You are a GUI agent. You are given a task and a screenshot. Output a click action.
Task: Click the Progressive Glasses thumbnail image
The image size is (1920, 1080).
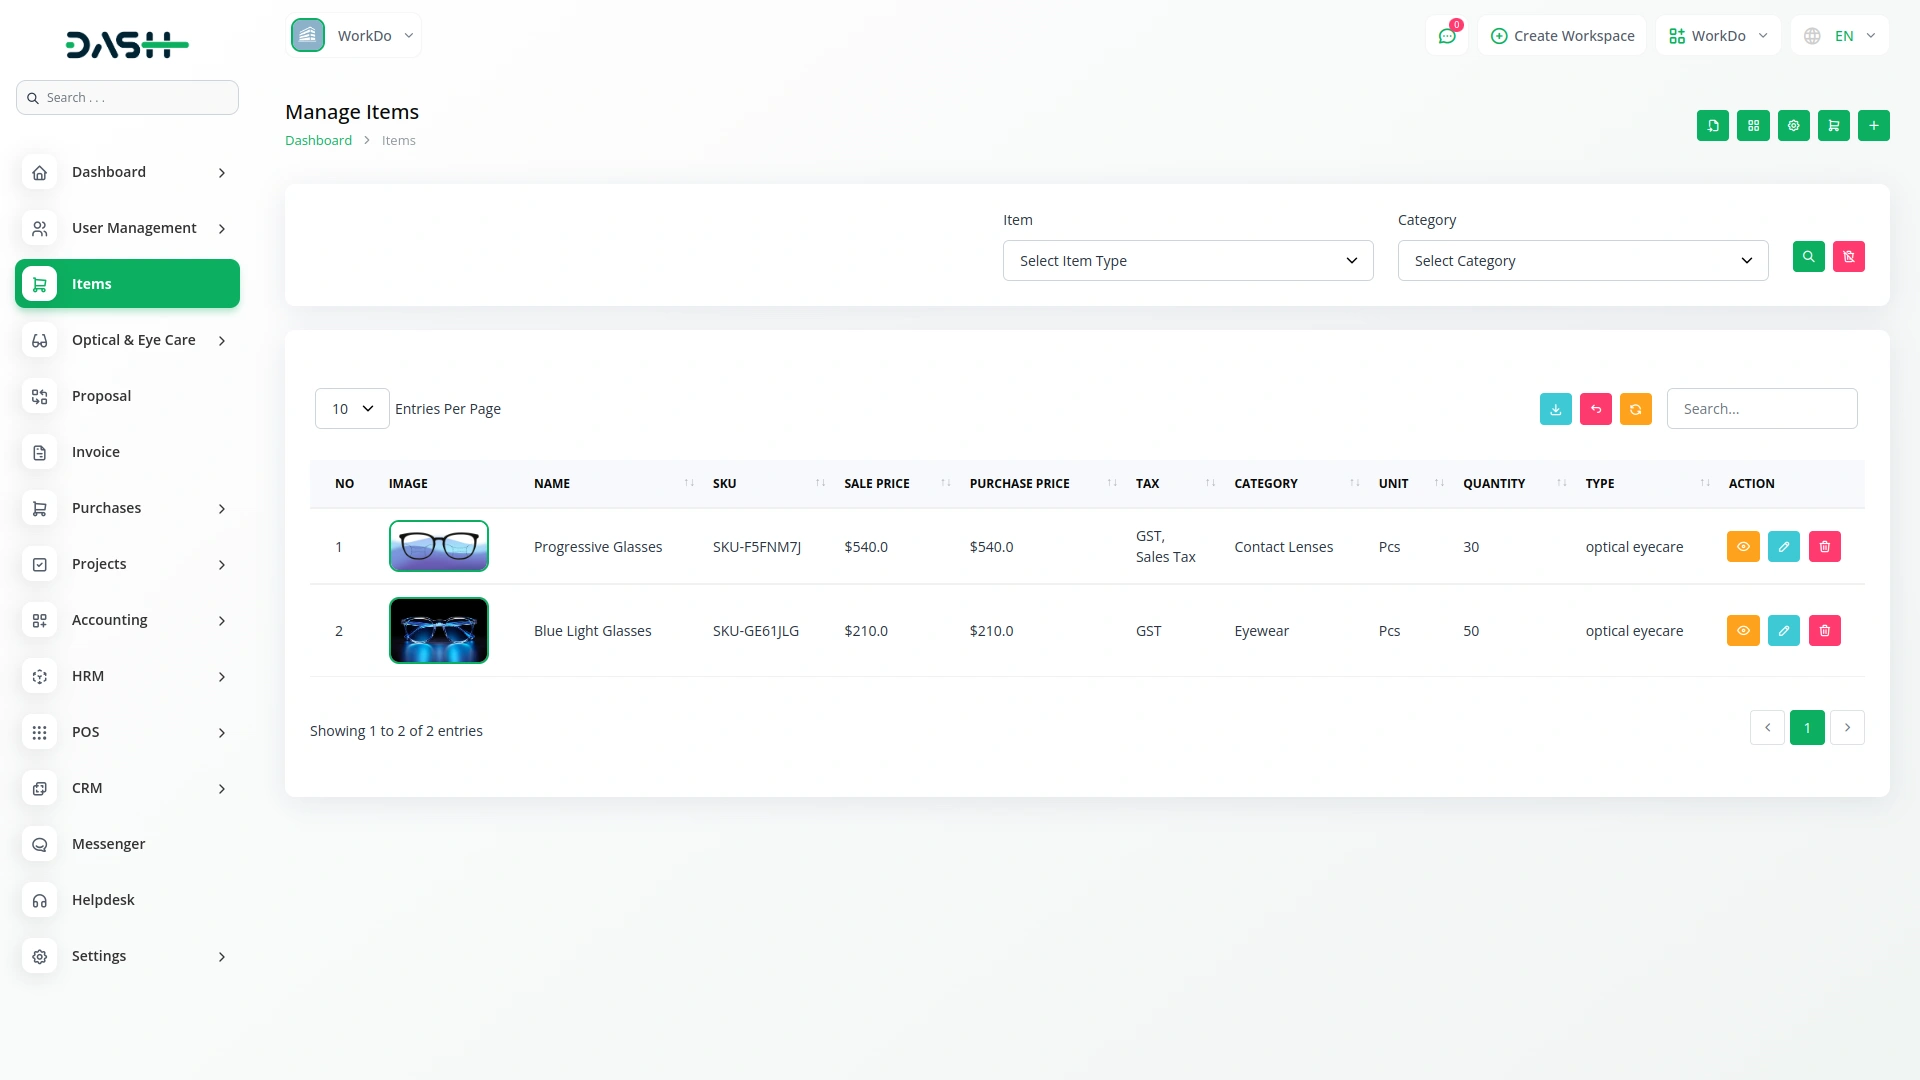438,547
